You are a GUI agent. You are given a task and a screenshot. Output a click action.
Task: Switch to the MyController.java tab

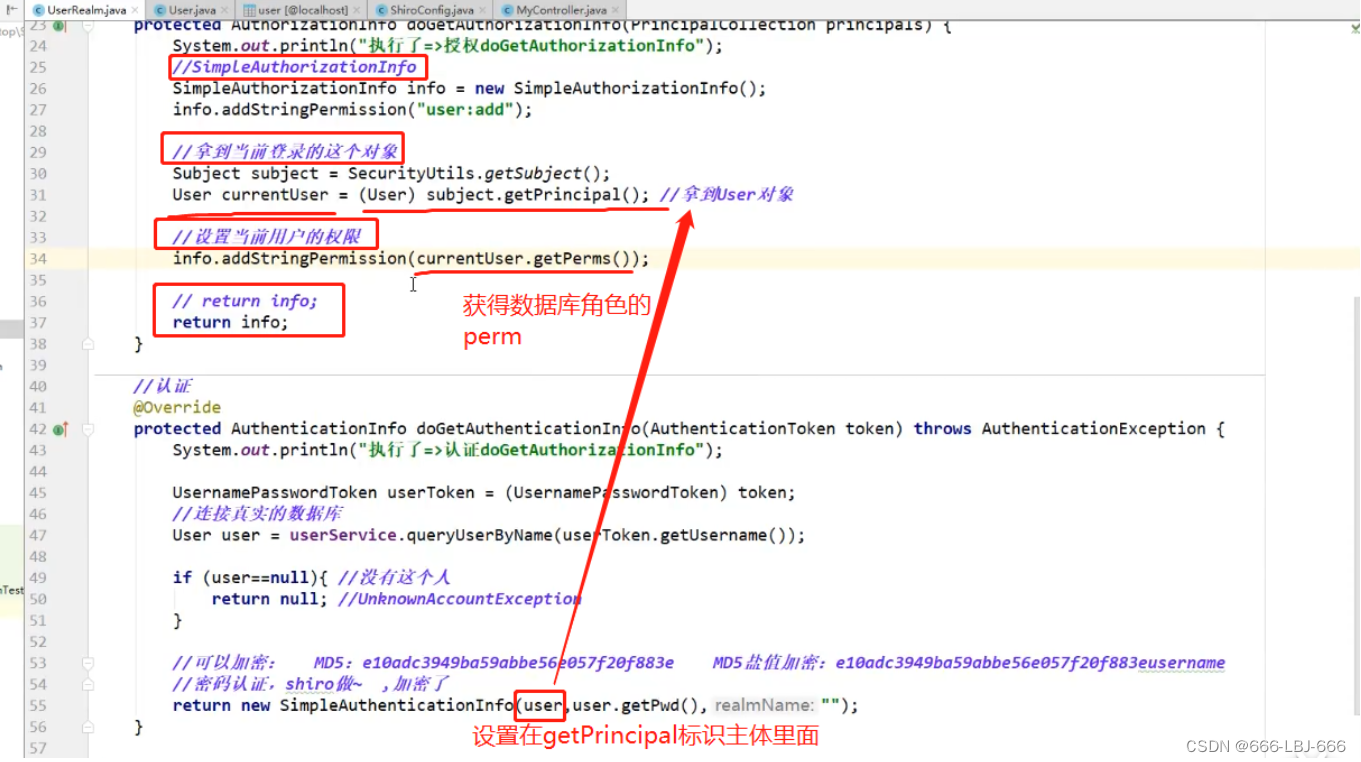click(x=561, y=10)
